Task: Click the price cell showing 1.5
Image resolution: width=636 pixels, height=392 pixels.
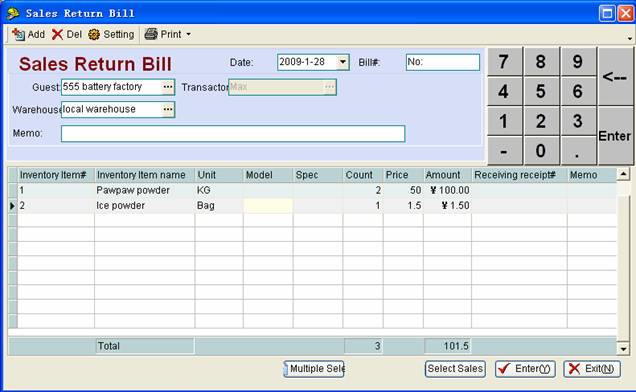Action: point(403,206)
